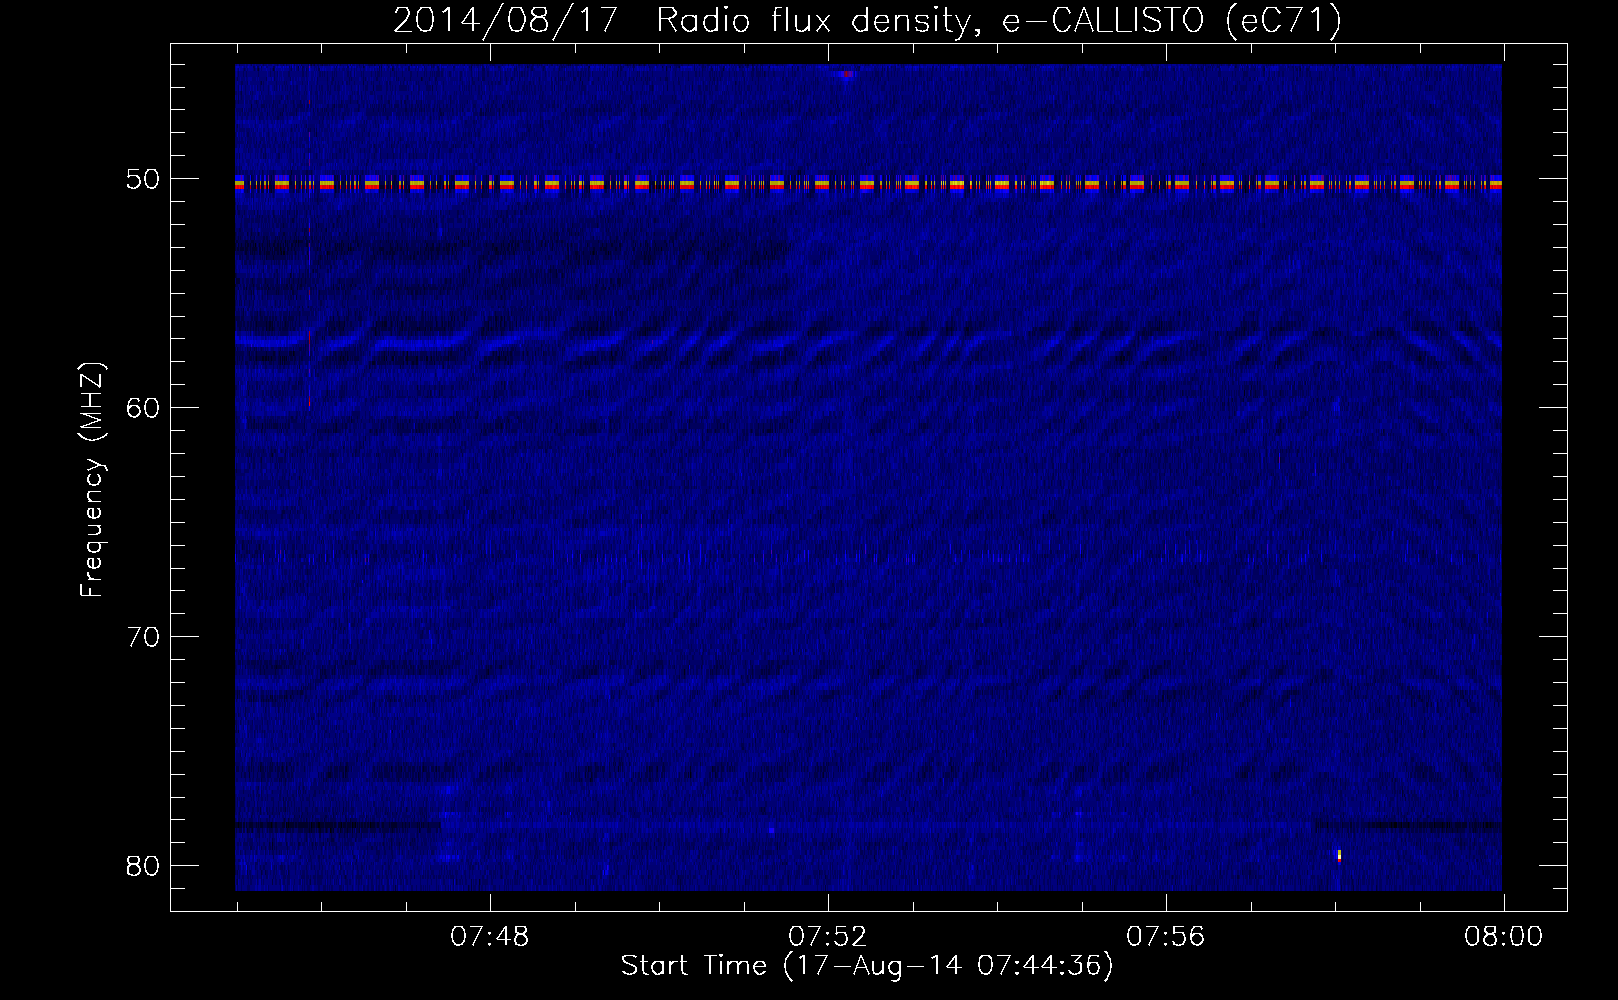
Task: Click the '70' frequency tick label
Action: [143, 637]
